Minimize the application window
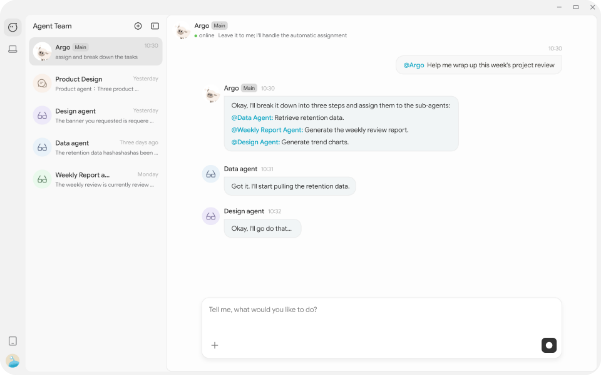The height and width of the screenshot is (375, 601). click(559, 7)
